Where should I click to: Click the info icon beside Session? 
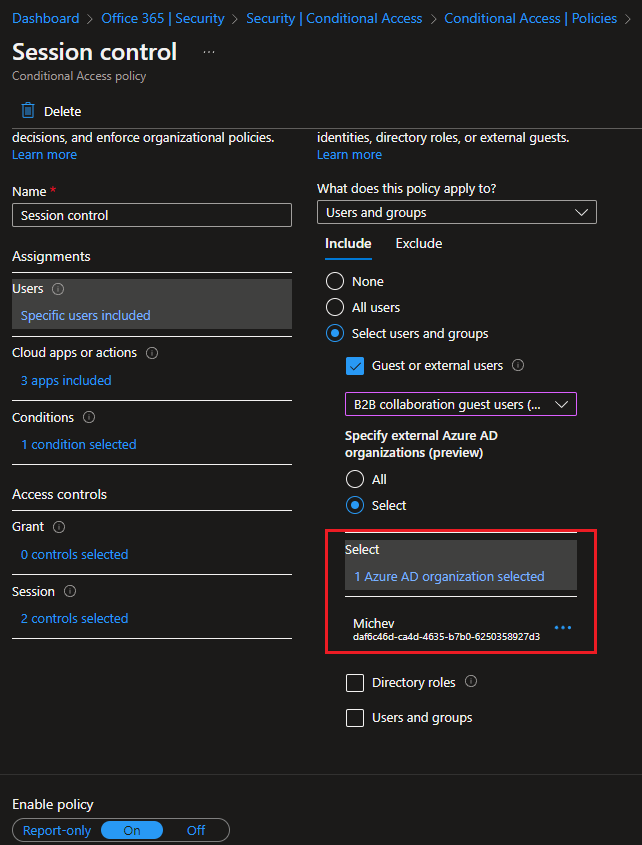(x=70, y=592)
